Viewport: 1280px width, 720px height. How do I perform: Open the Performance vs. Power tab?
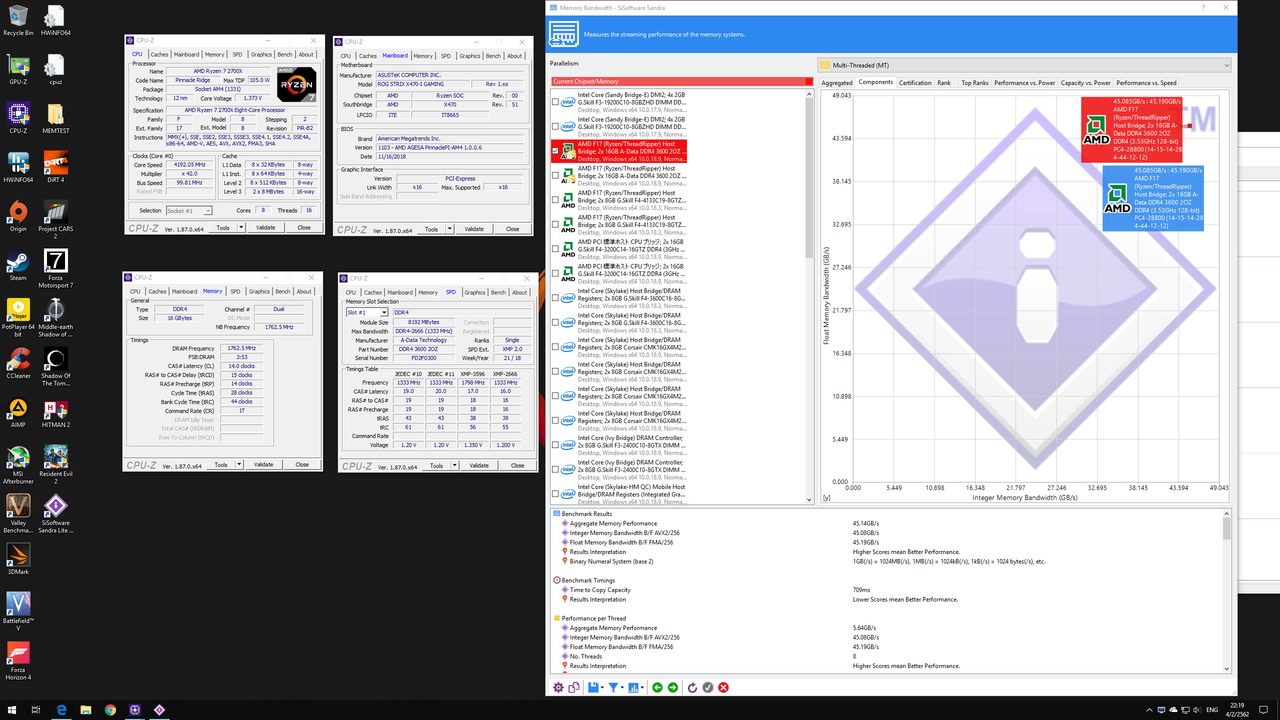click(1024, 83)
